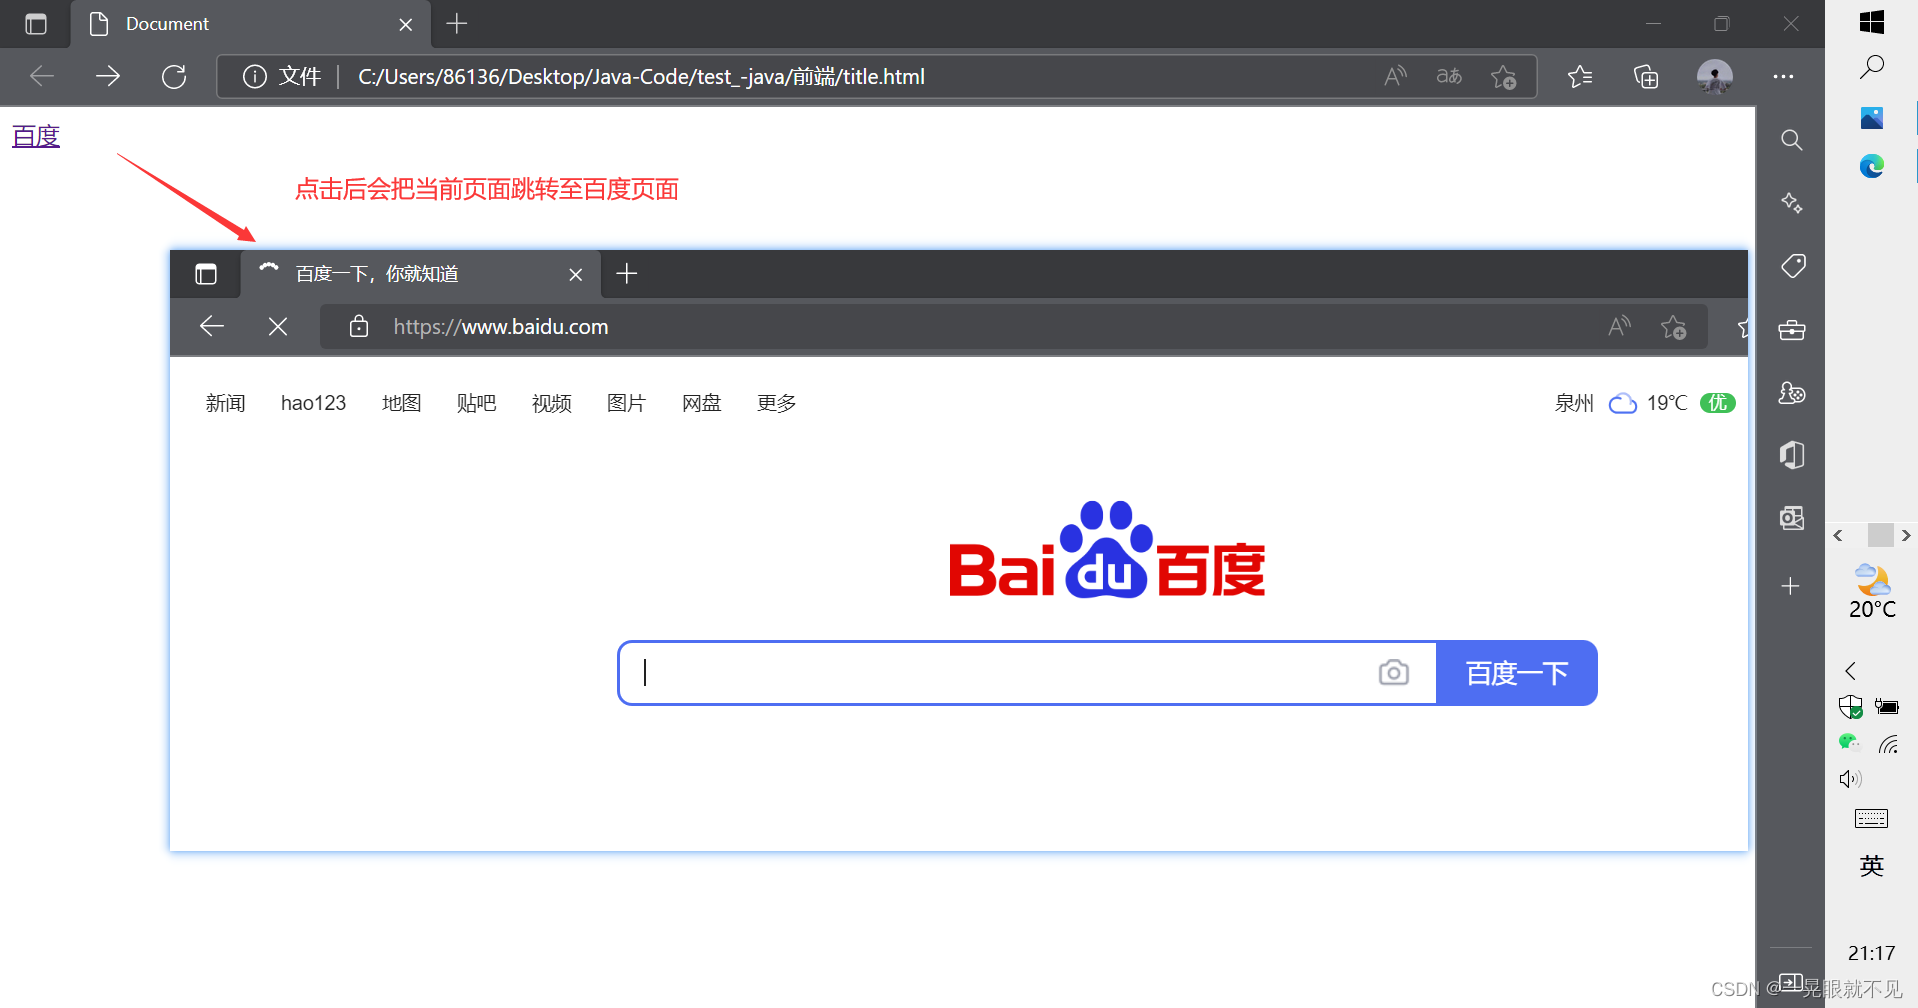Add title.html page to favorites

pos(1503,76)
